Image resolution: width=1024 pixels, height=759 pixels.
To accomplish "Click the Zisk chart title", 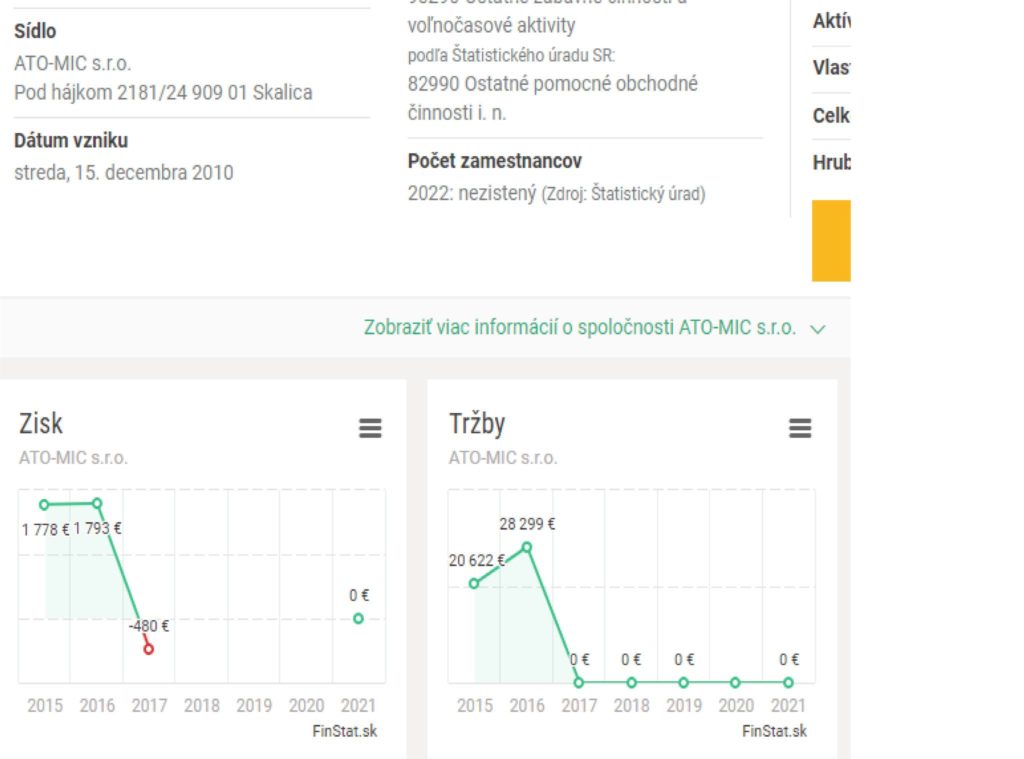I will [x=41, y=423].
